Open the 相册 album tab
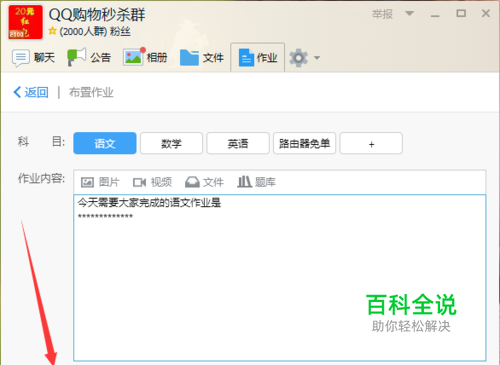Image resolution: width=500 pixels, height=365 pixels. click(x=145, y=58)
